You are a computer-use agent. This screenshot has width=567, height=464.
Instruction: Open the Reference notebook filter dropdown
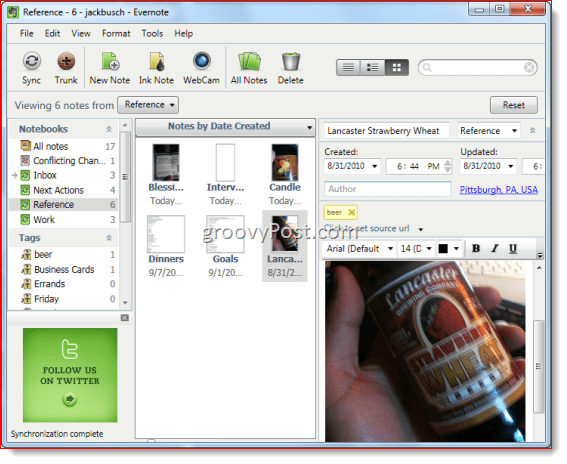coord(148,105)
